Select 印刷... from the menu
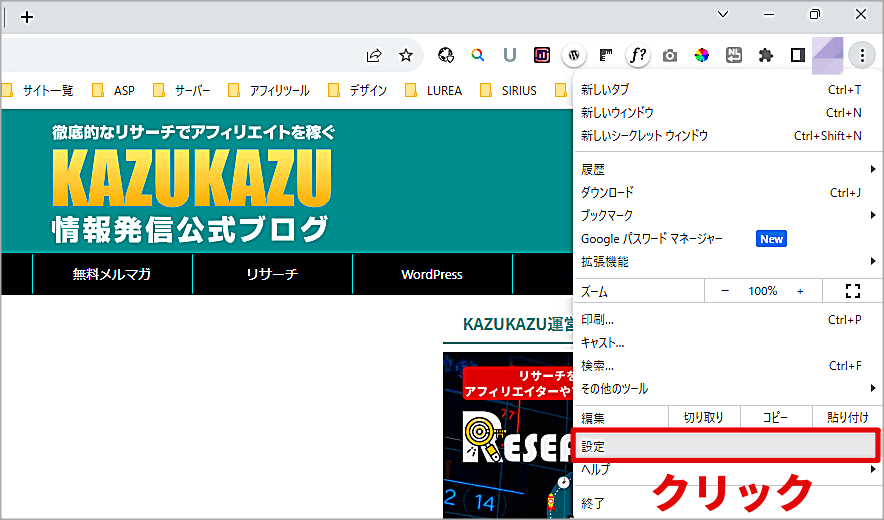This screenshot has height=520, width=884. (x=728, y=320)
